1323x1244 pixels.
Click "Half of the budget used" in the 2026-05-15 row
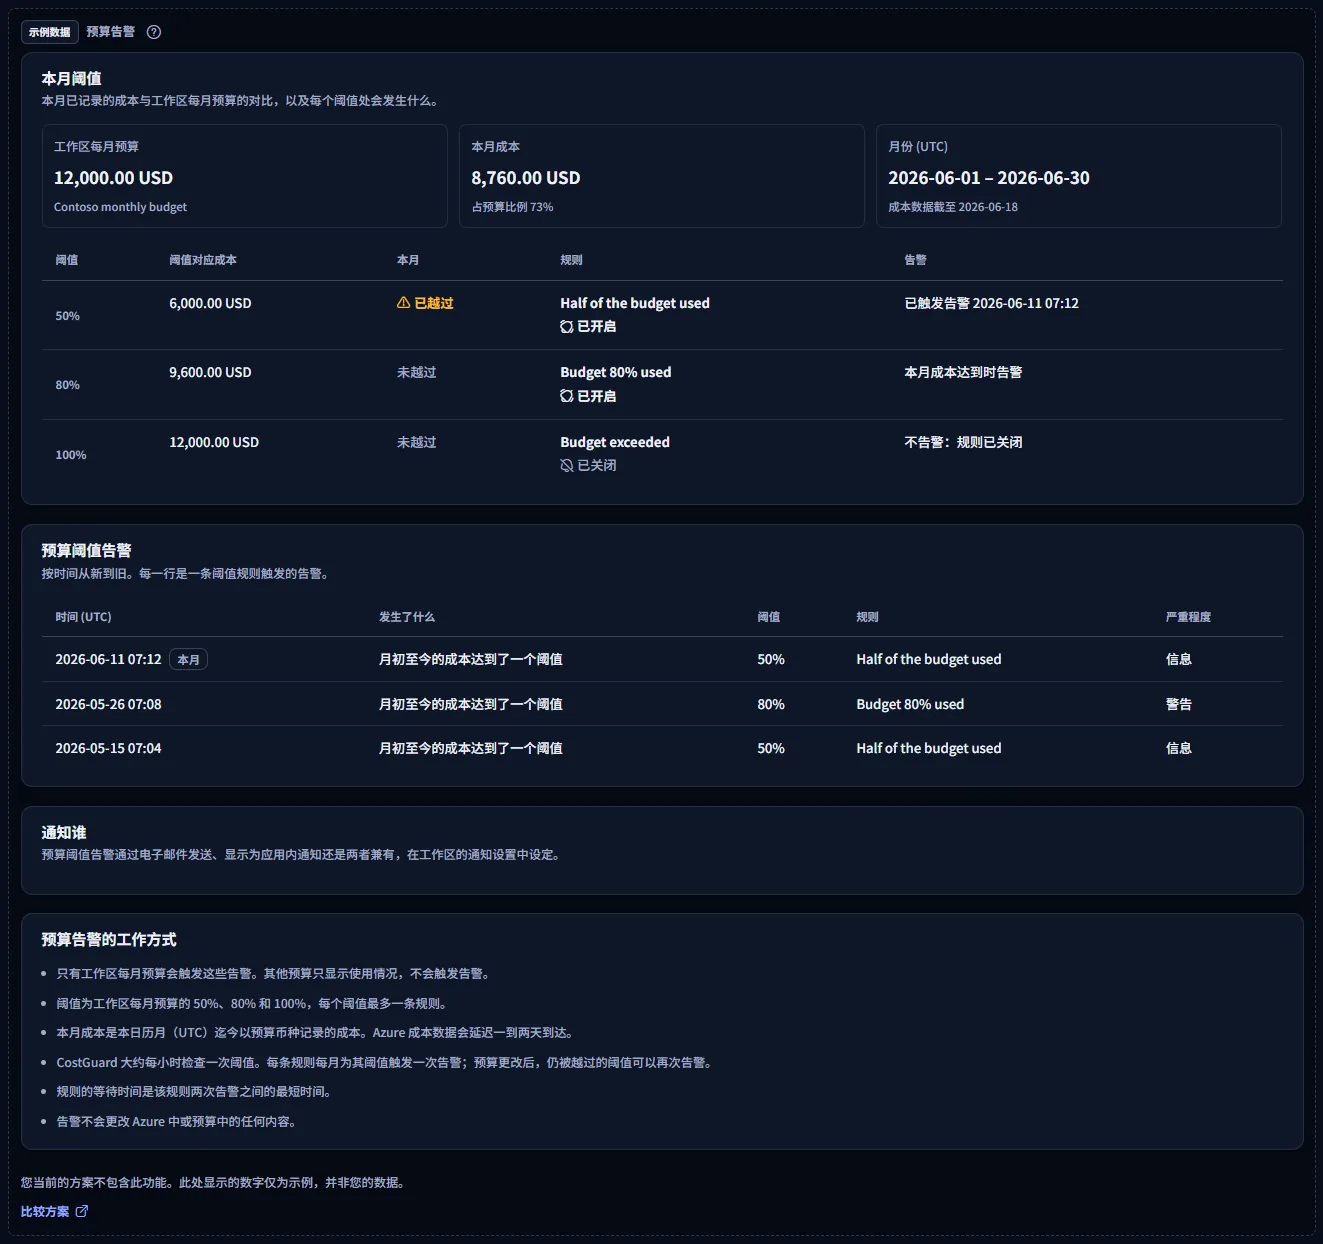928,748
